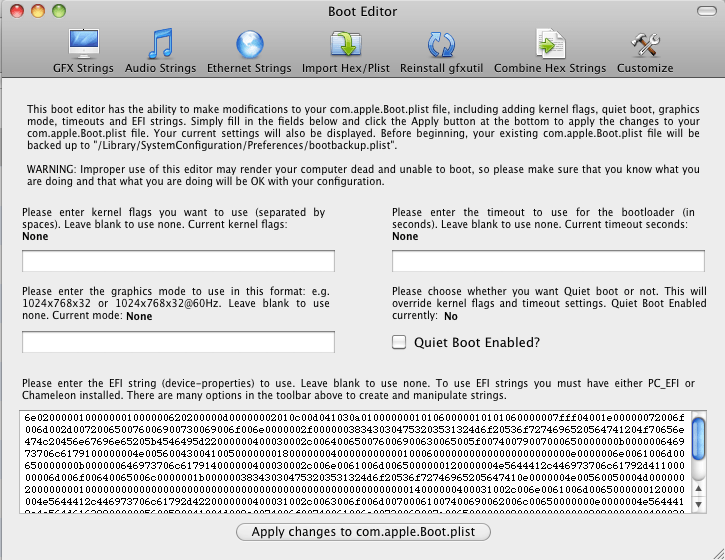Viewport: 725px width, 560px height.
Task: Click the EFI text area scroll down arrow
Action: coord(699,504)
